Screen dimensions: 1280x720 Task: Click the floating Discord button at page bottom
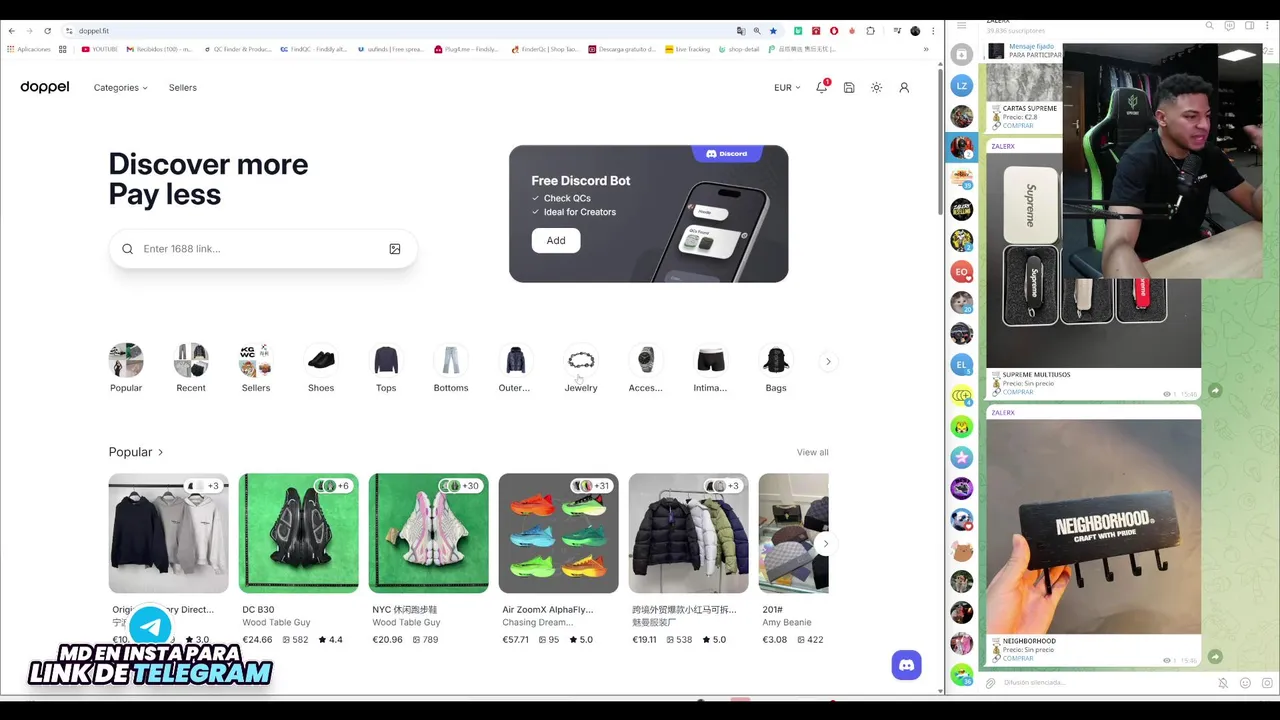(906, 665)
